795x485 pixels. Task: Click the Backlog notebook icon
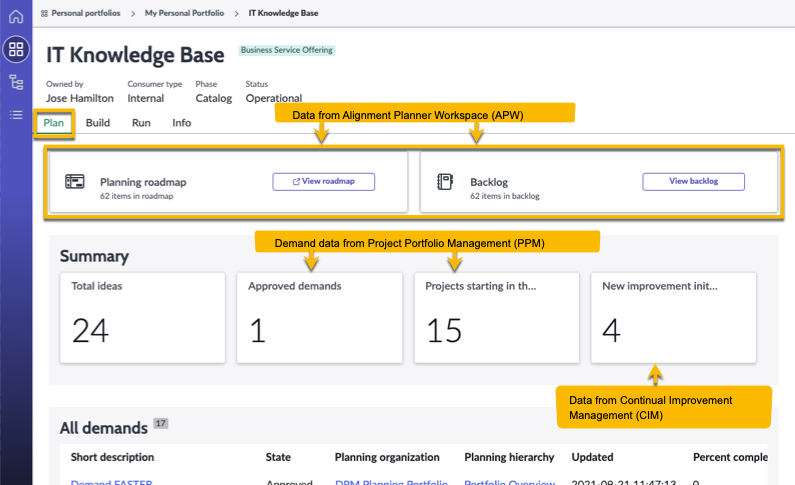(445, 181)
